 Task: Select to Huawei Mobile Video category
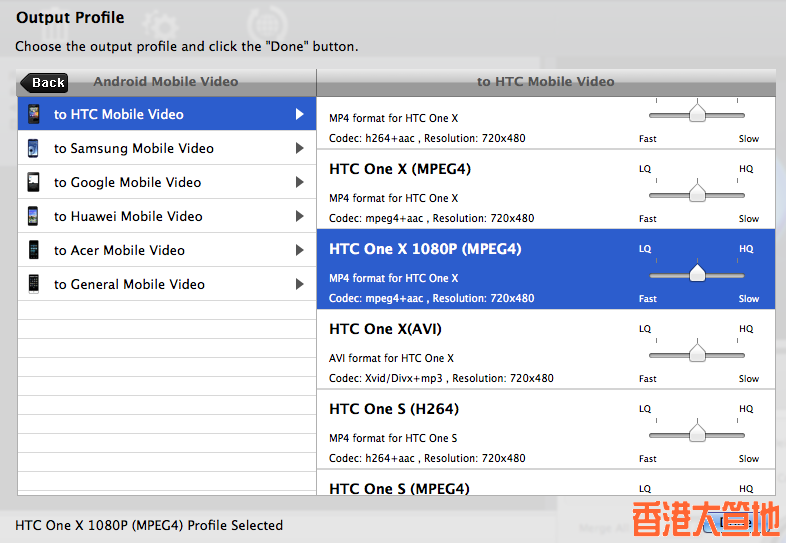pos(167,217)
